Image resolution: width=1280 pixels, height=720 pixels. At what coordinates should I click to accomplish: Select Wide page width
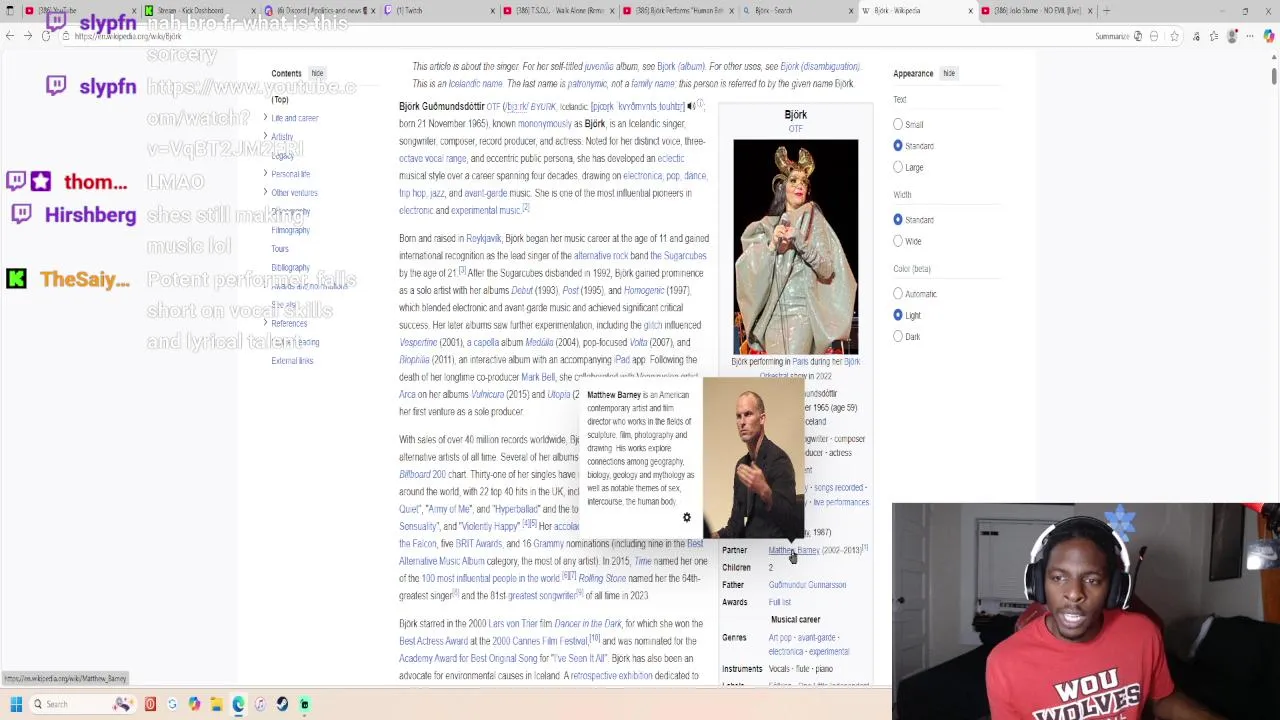pos(898,241)
